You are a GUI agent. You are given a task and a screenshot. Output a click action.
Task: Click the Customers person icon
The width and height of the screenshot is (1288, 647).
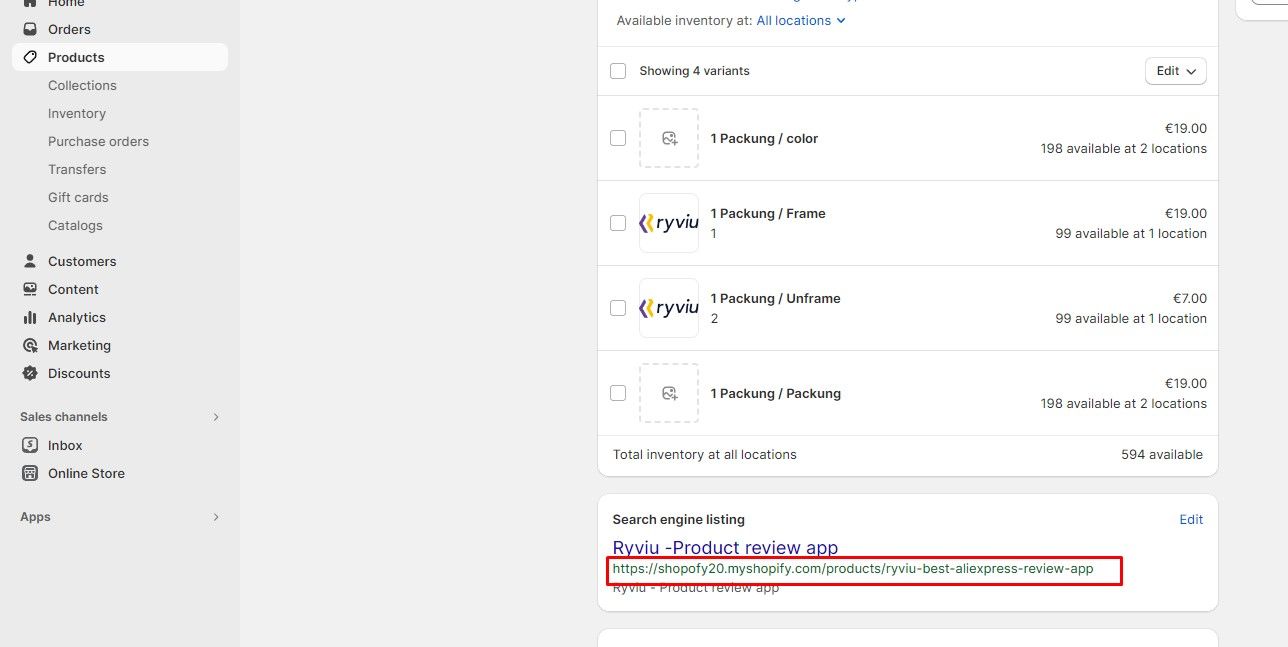click(x=30, y=261)
